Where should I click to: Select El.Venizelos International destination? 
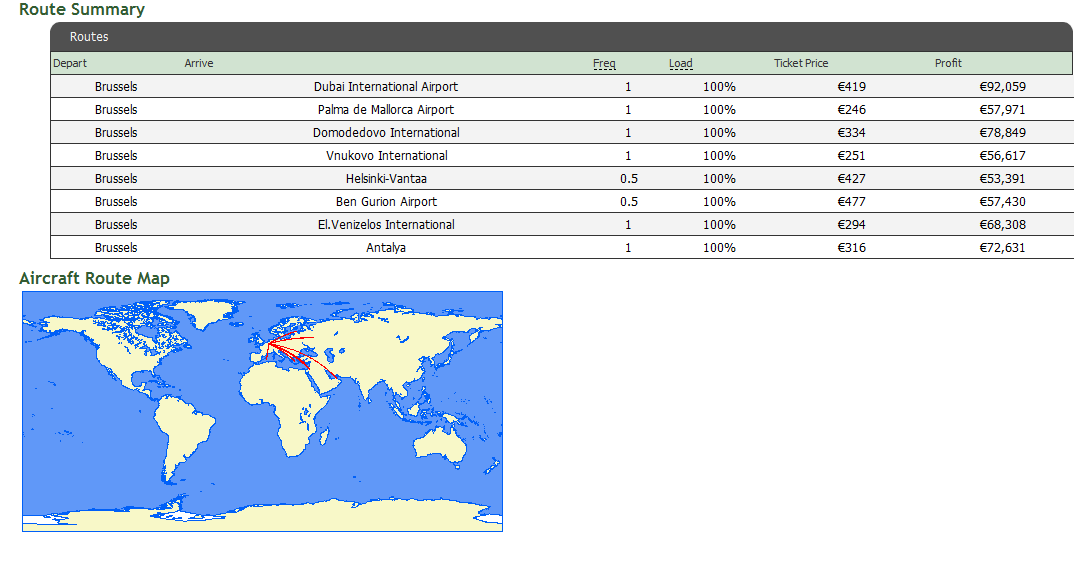point(386,225)
